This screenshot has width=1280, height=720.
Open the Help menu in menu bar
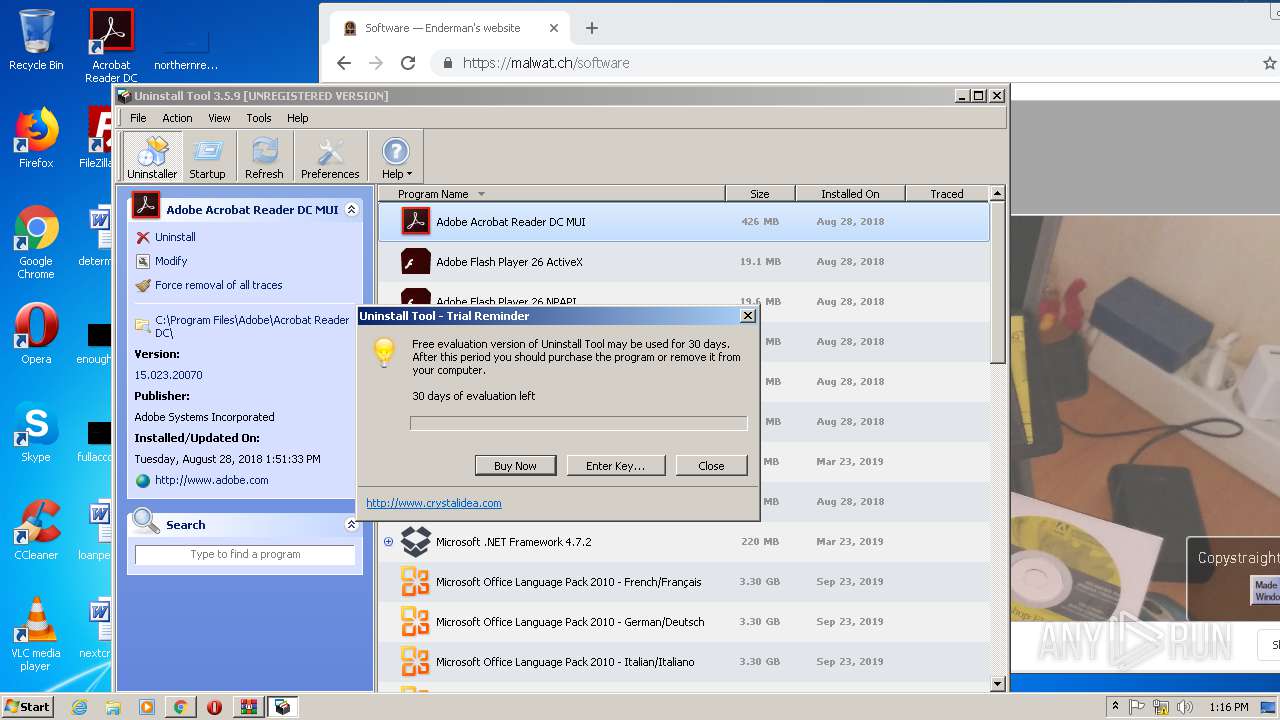tap(298, 118)
